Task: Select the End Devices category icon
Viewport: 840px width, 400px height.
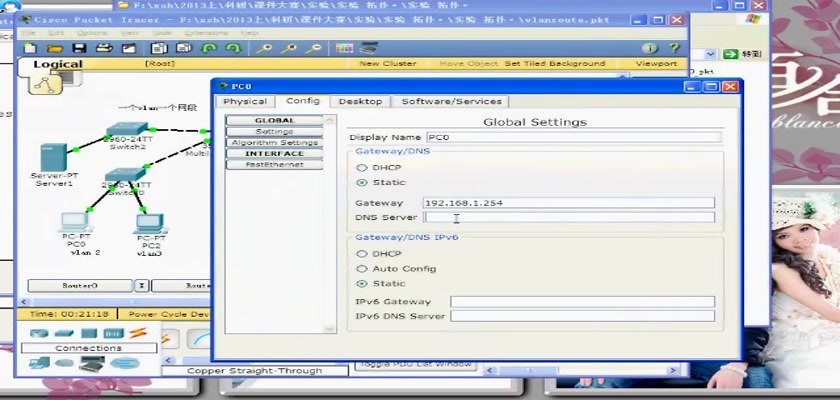Action: coord(39,363)
